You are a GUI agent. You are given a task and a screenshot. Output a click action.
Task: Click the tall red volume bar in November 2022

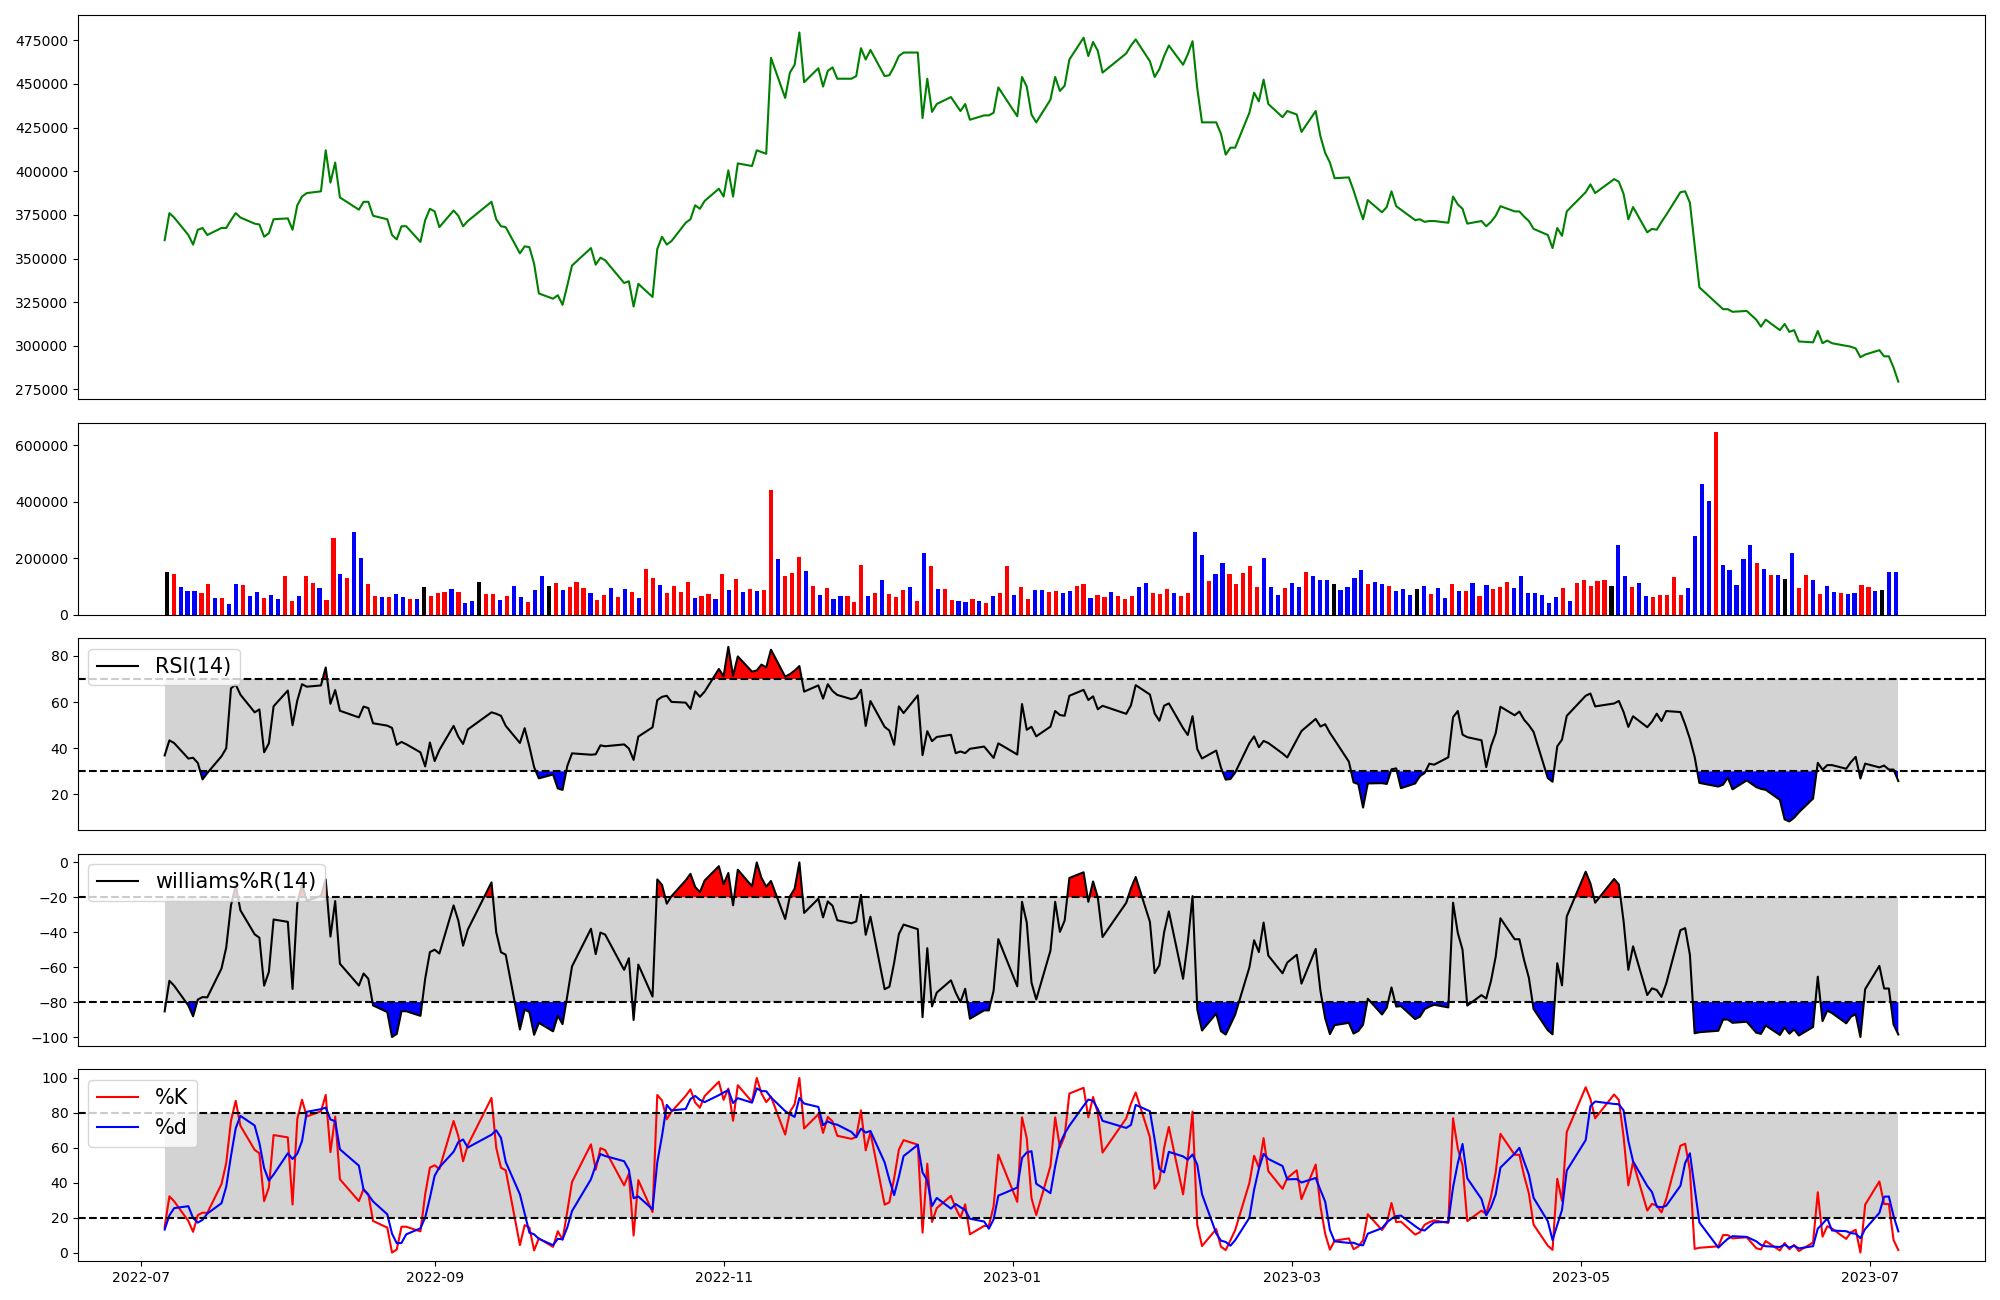tap(771, 553)
